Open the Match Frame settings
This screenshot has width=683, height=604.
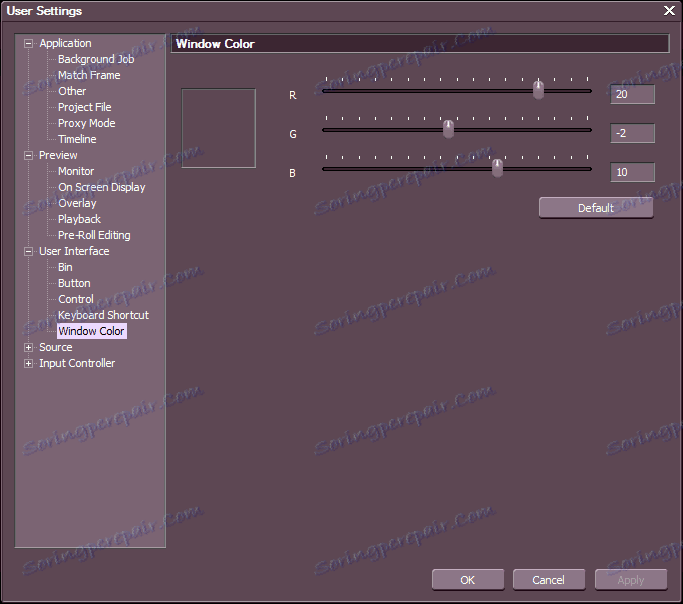[x=89, y=75]
